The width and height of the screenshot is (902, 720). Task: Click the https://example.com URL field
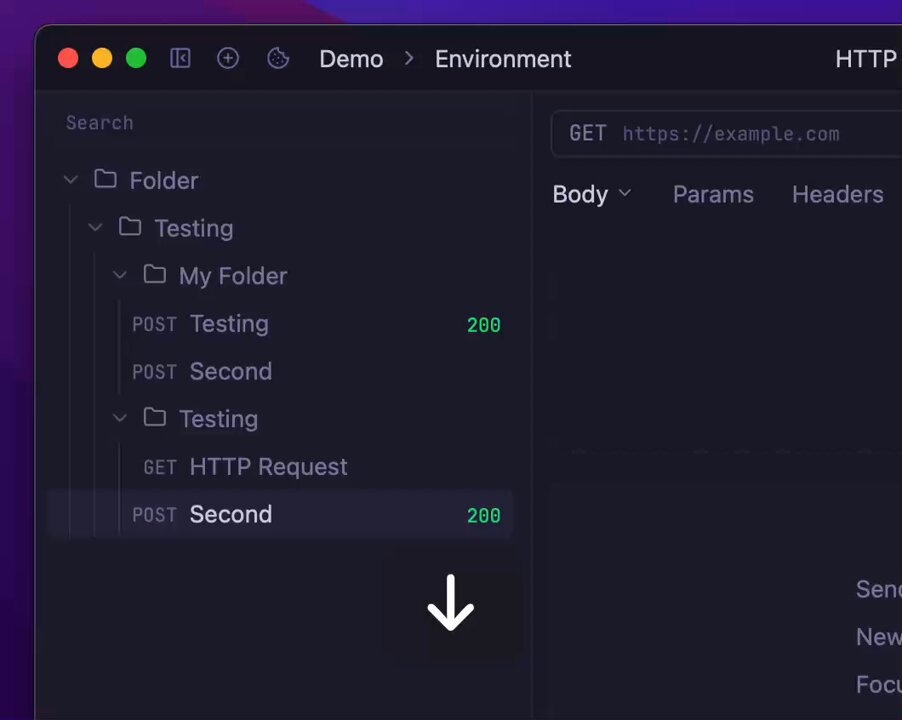[x=731, y=134]
